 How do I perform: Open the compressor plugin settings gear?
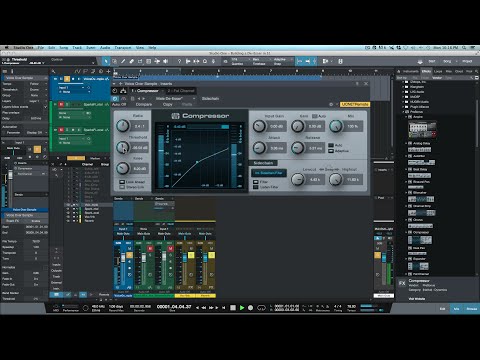coord(331,104)
